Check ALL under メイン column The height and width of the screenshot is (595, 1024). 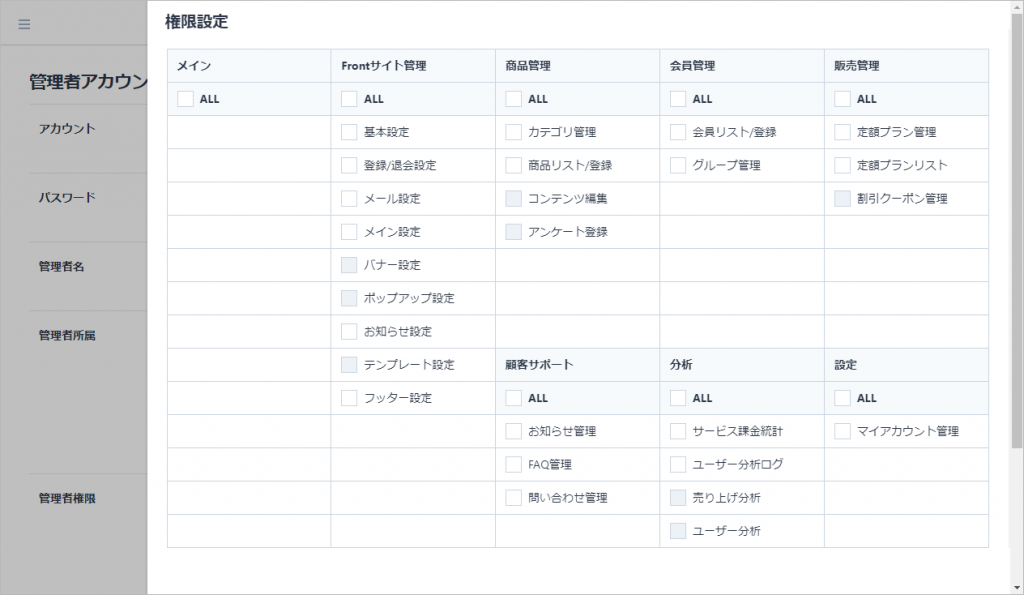tap(185, 99)
